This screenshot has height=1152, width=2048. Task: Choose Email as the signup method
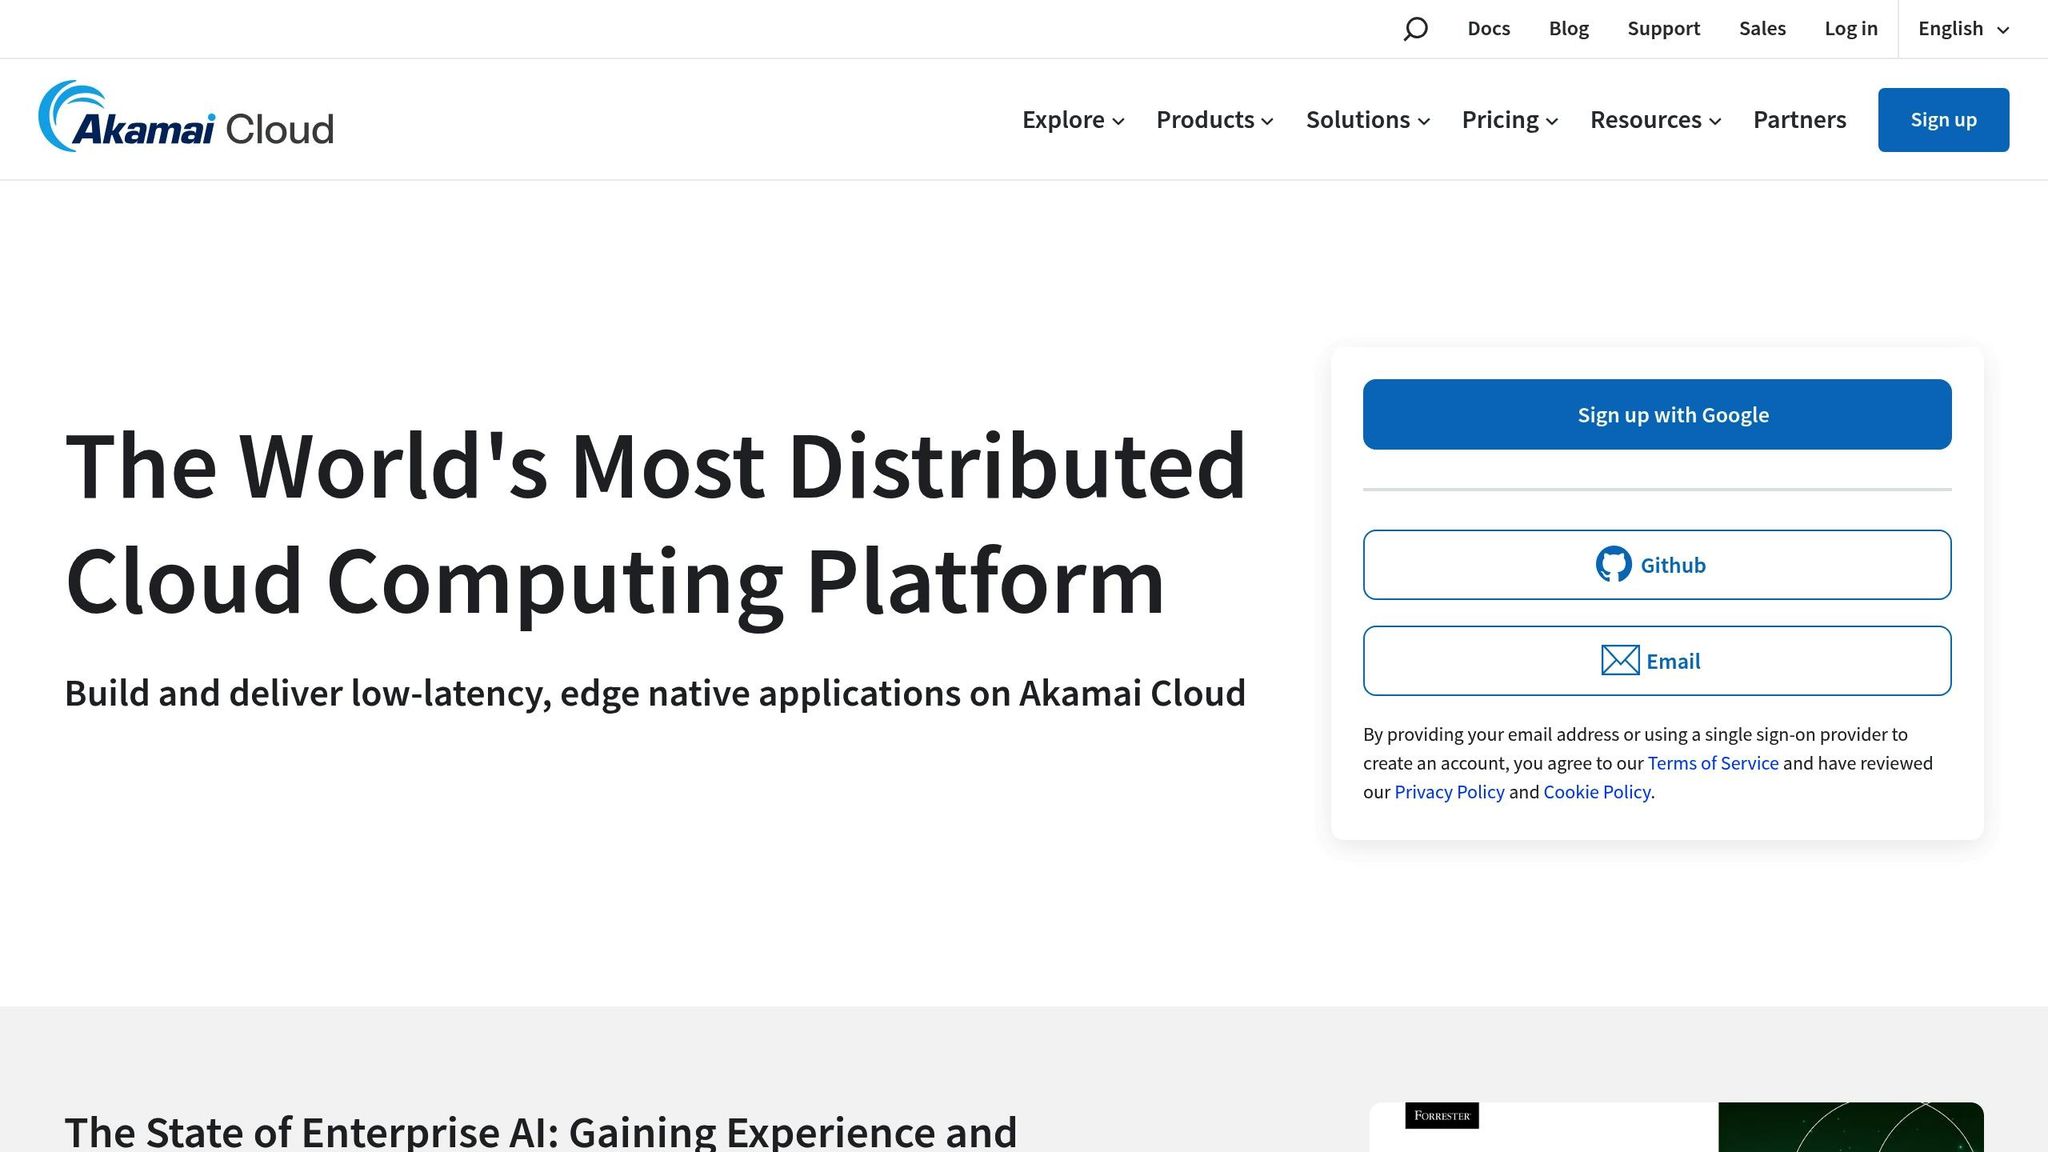(x=1656, y=660)
